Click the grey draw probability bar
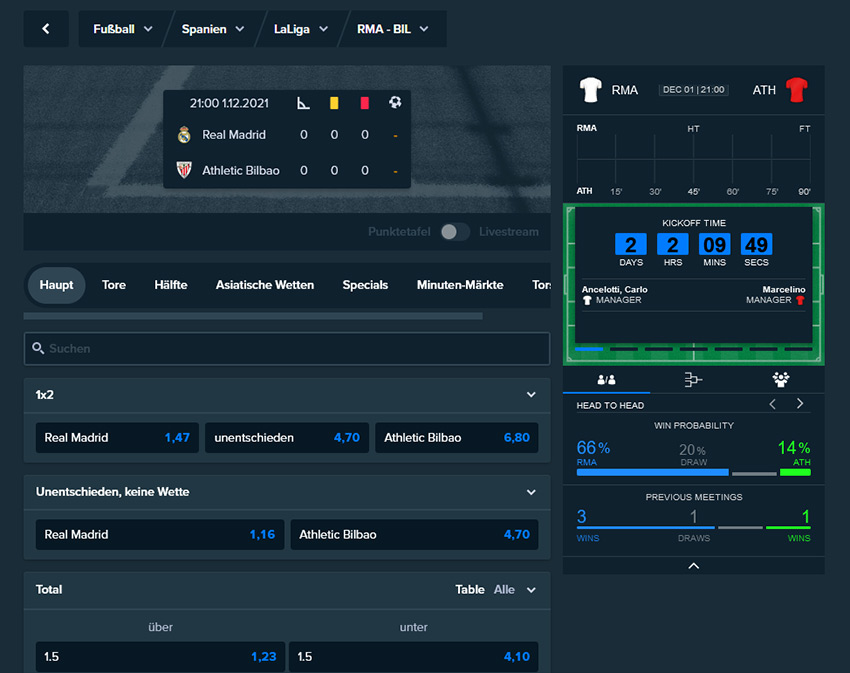 pos(754,473)
